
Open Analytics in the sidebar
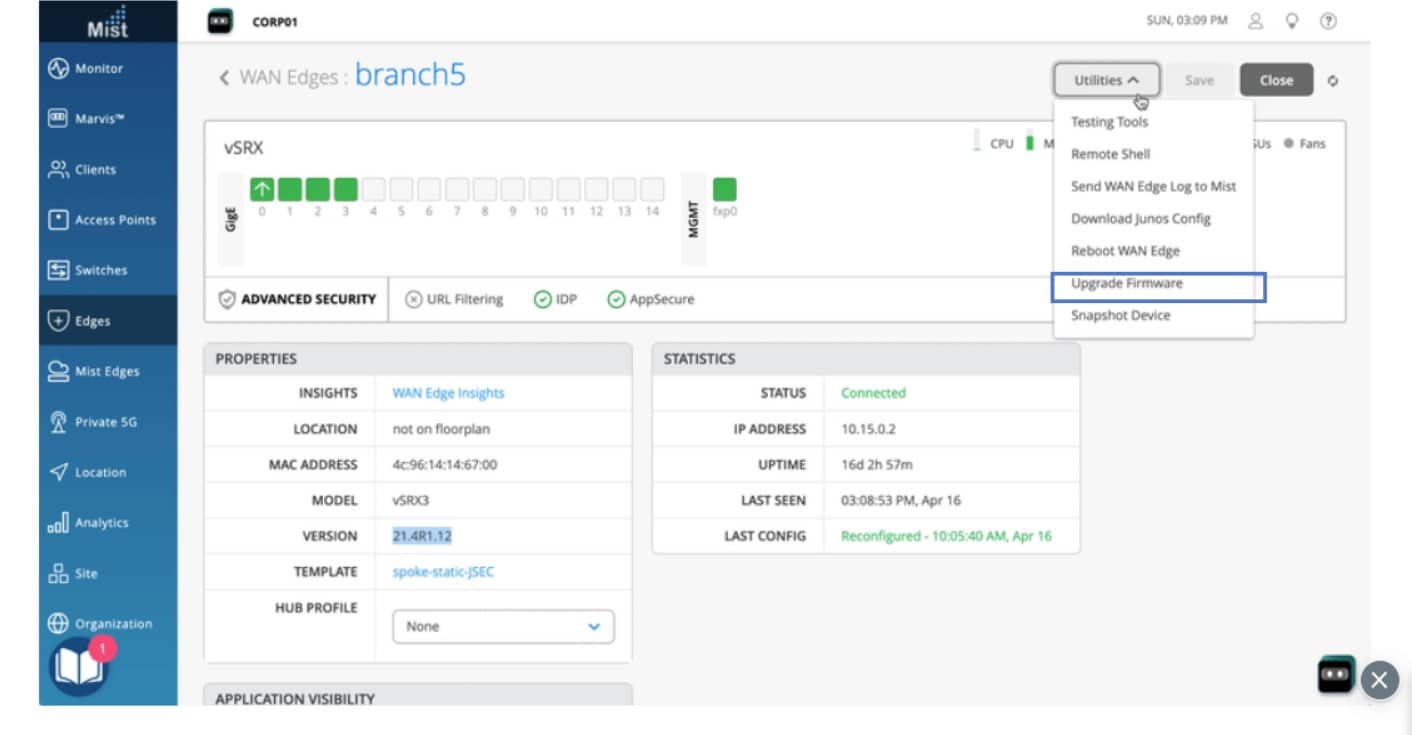point(108,522)
